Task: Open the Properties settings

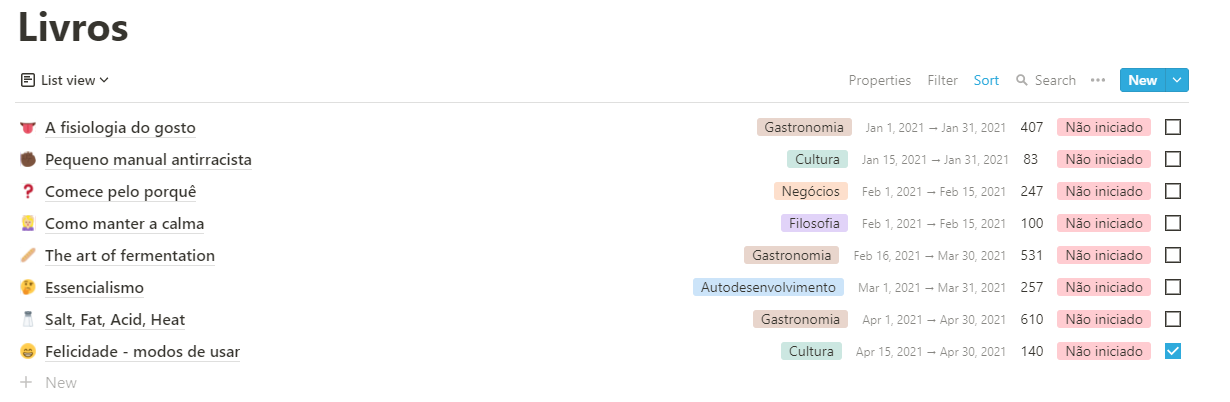Action: click(879, 80)
